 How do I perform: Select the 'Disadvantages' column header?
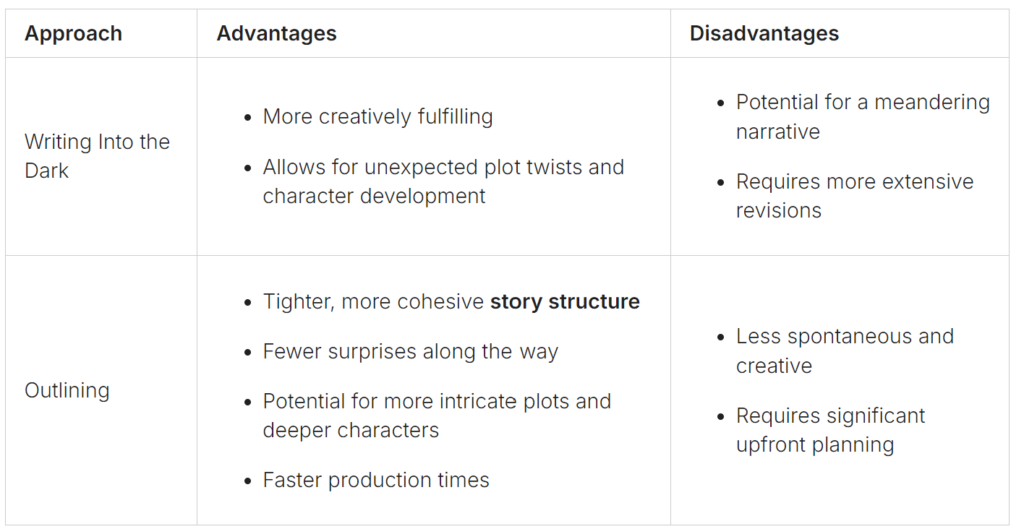[x=764, y=33]
